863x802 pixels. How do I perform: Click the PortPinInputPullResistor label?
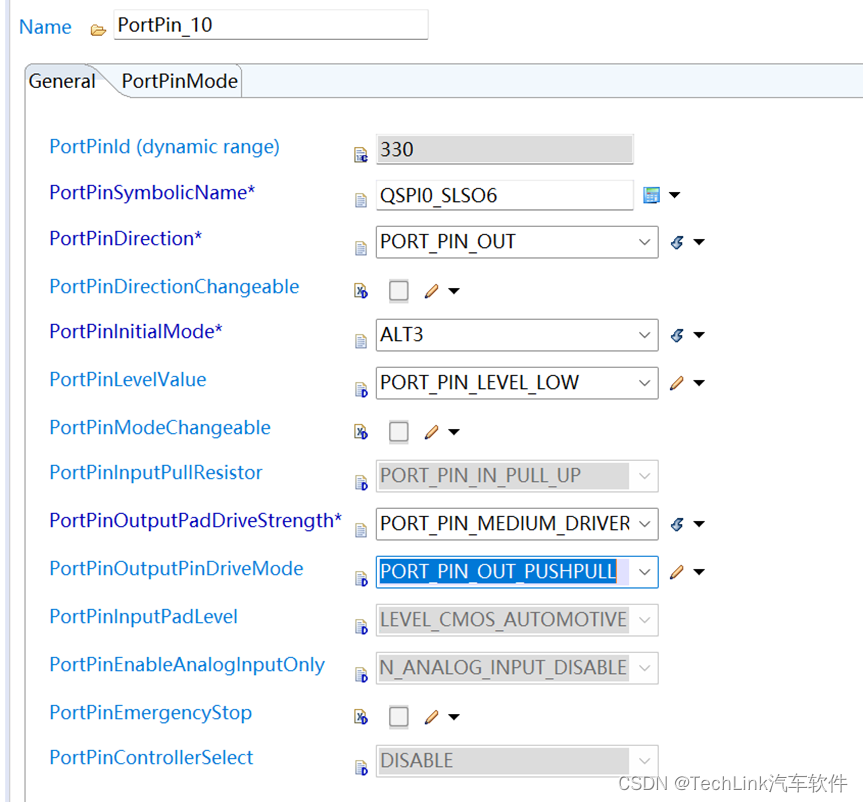tap(156, 473)
